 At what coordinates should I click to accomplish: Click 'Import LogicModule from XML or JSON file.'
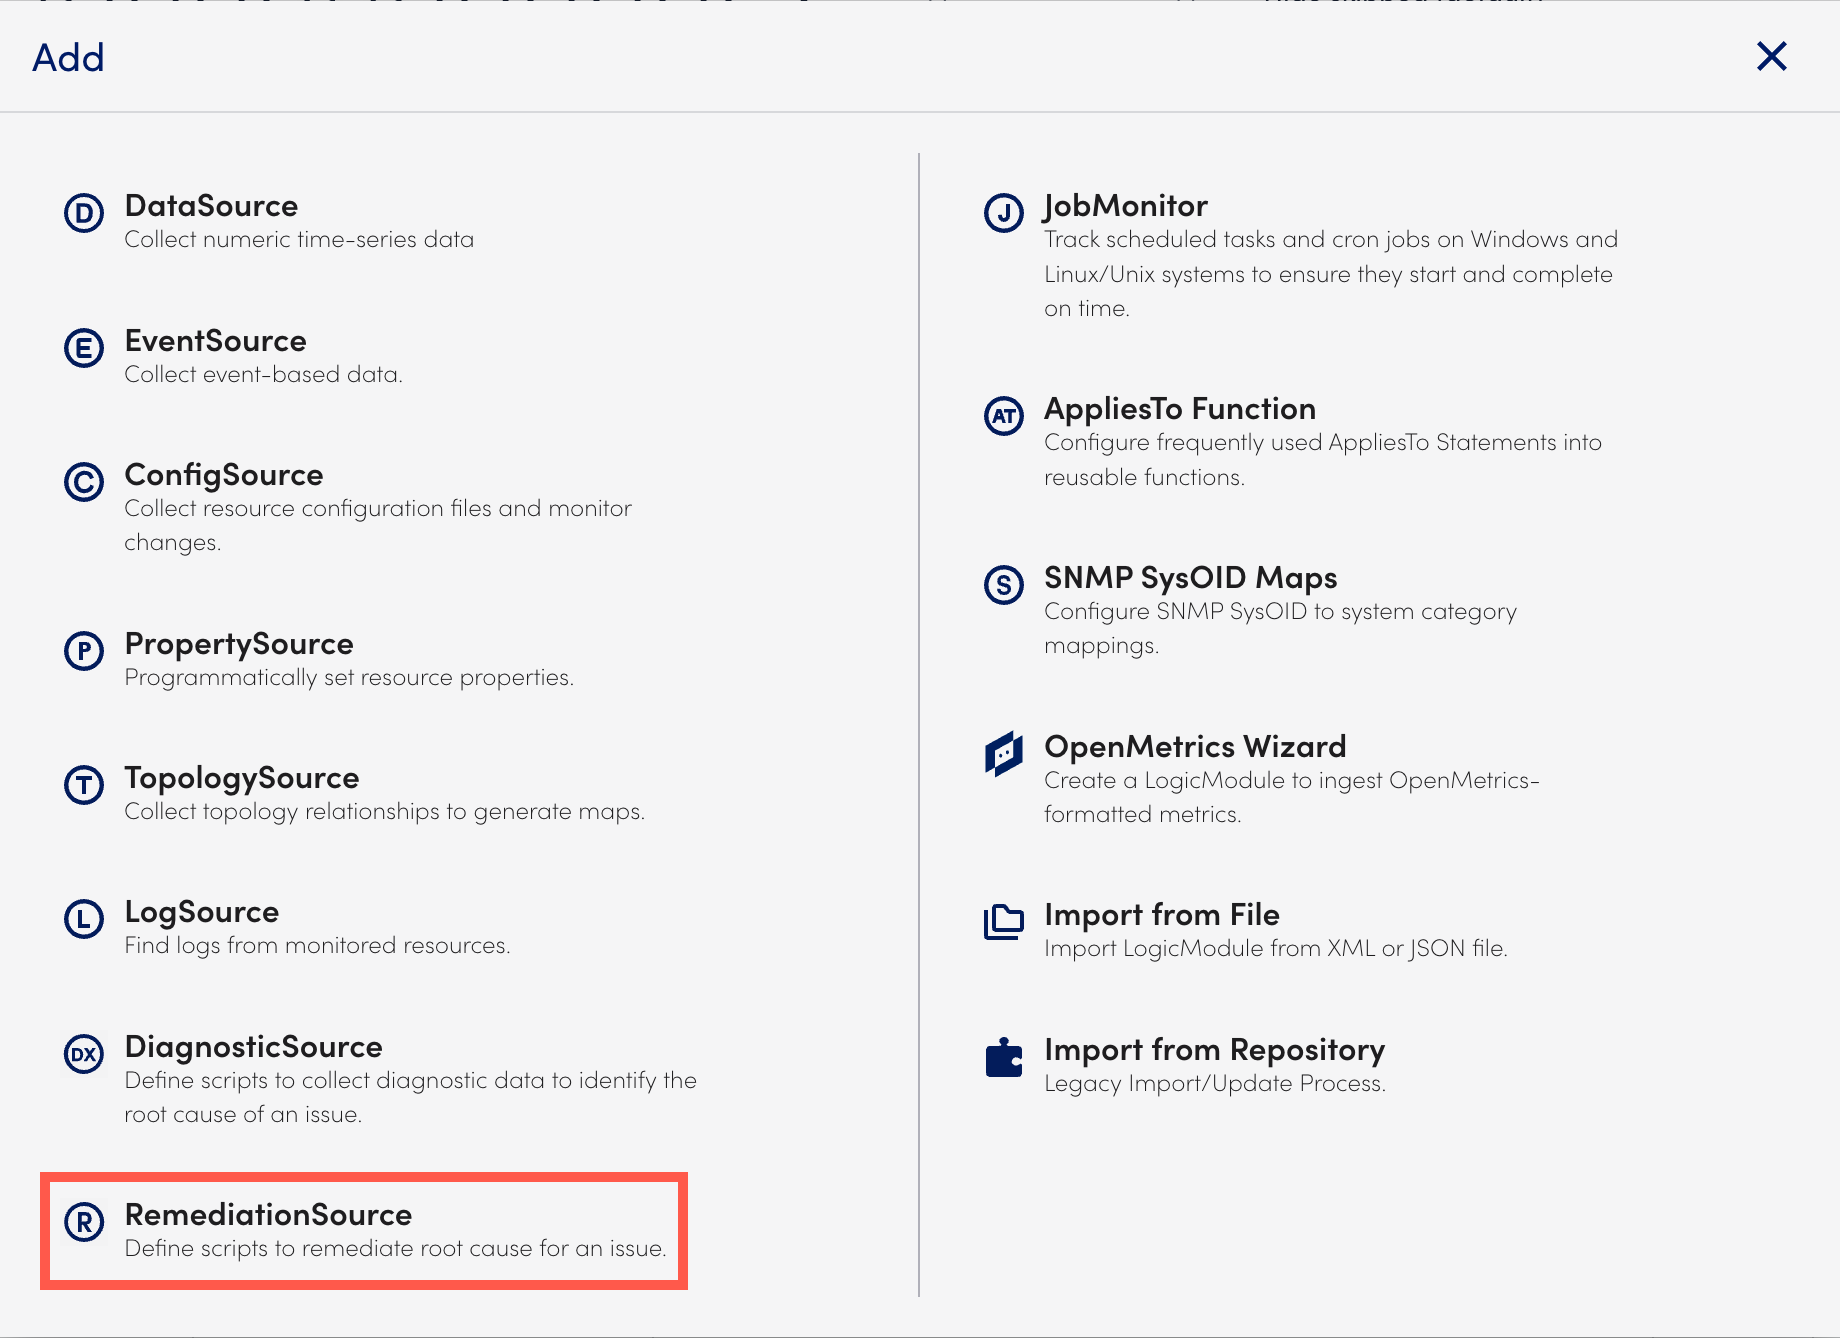pos(1276,949)
